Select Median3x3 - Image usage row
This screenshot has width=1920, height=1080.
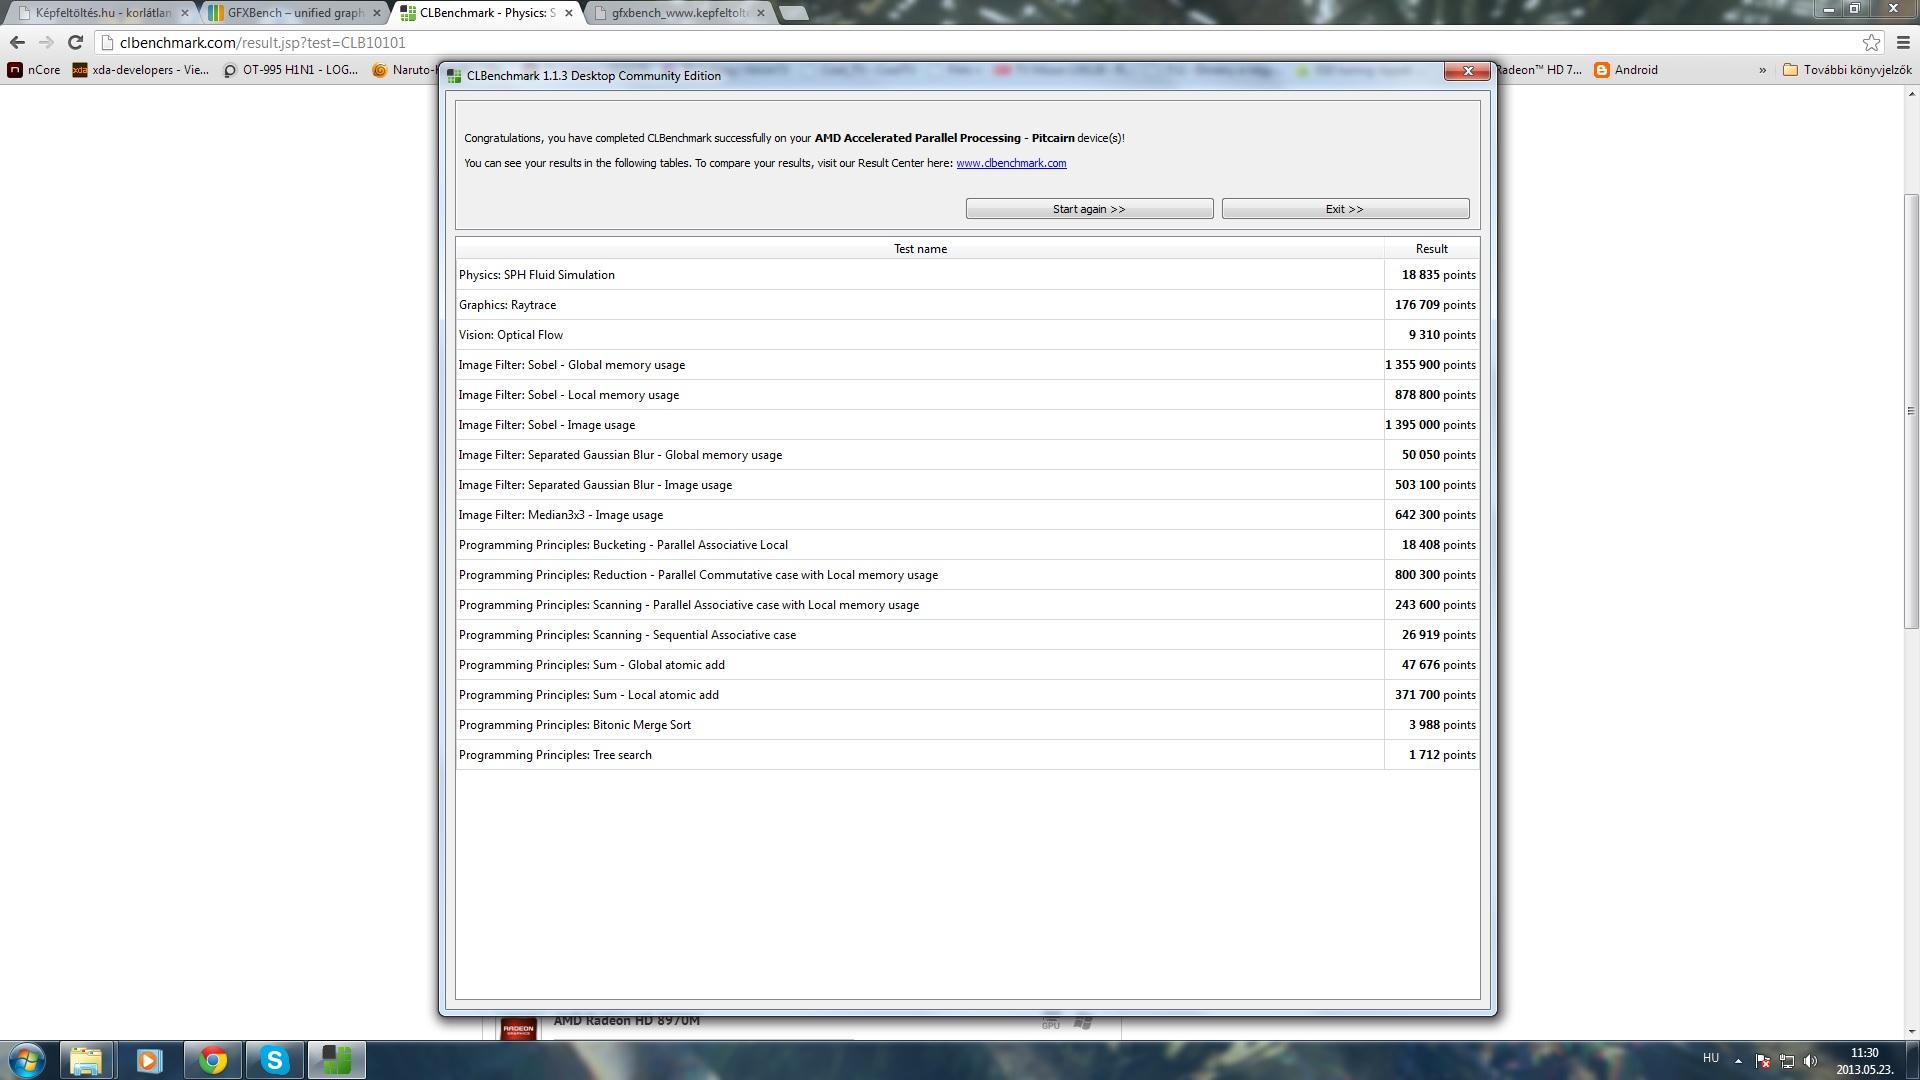pos(967,515)
